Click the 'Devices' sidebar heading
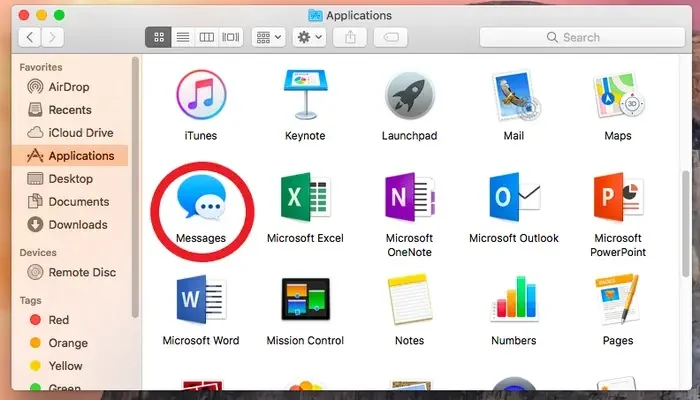700x400 pixels. (x=38, y=252)
